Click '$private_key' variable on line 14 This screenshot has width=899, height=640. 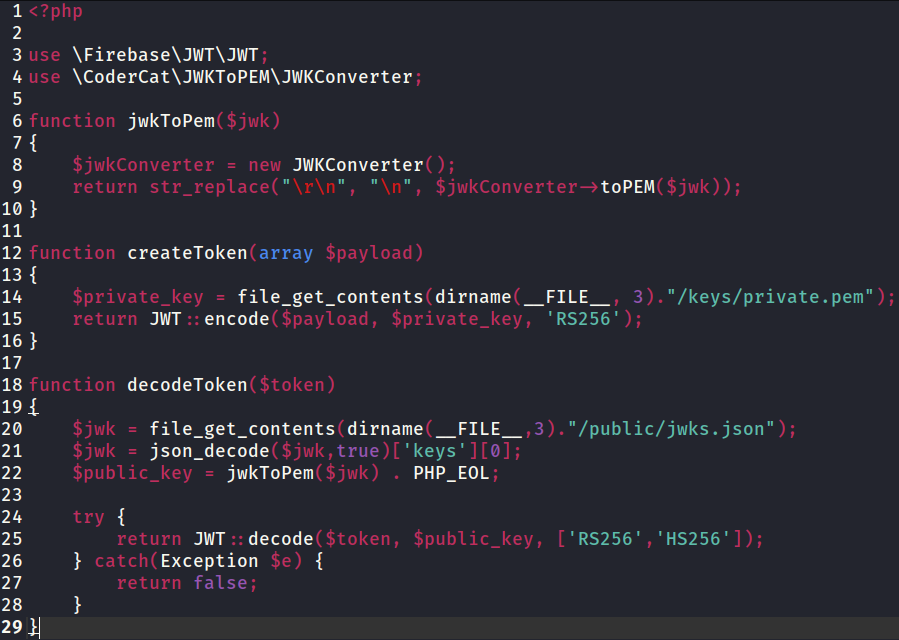(x=138, y=297)
